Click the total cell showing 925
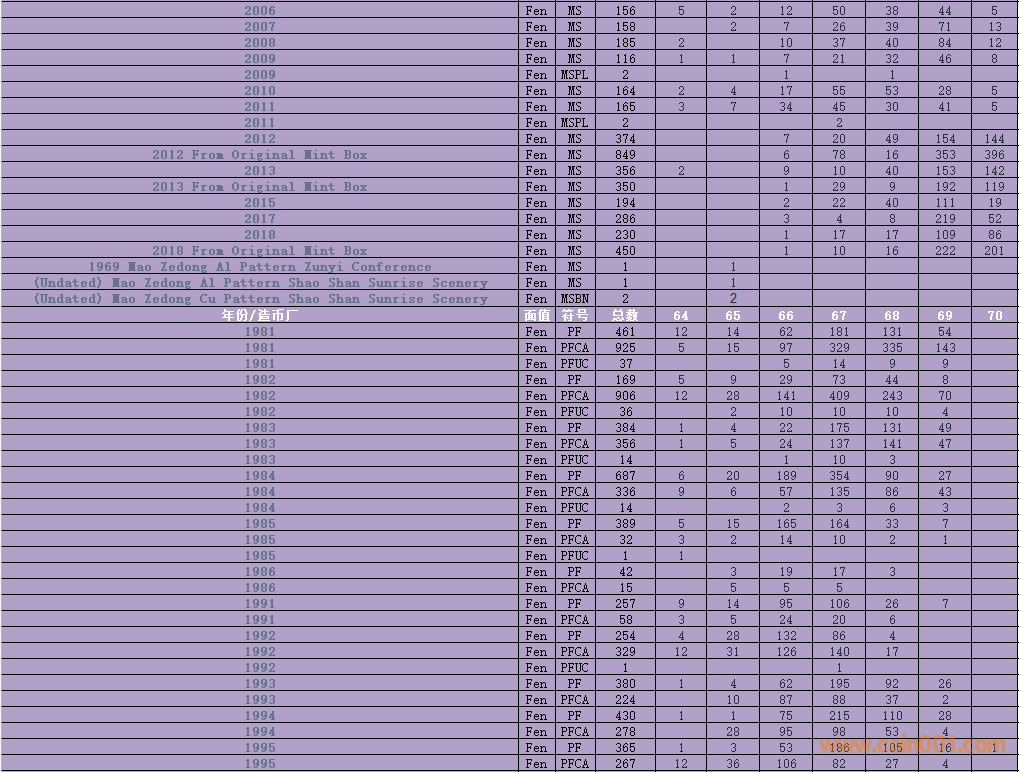This screenshot has width=1019, height=772. pos(625,348)
